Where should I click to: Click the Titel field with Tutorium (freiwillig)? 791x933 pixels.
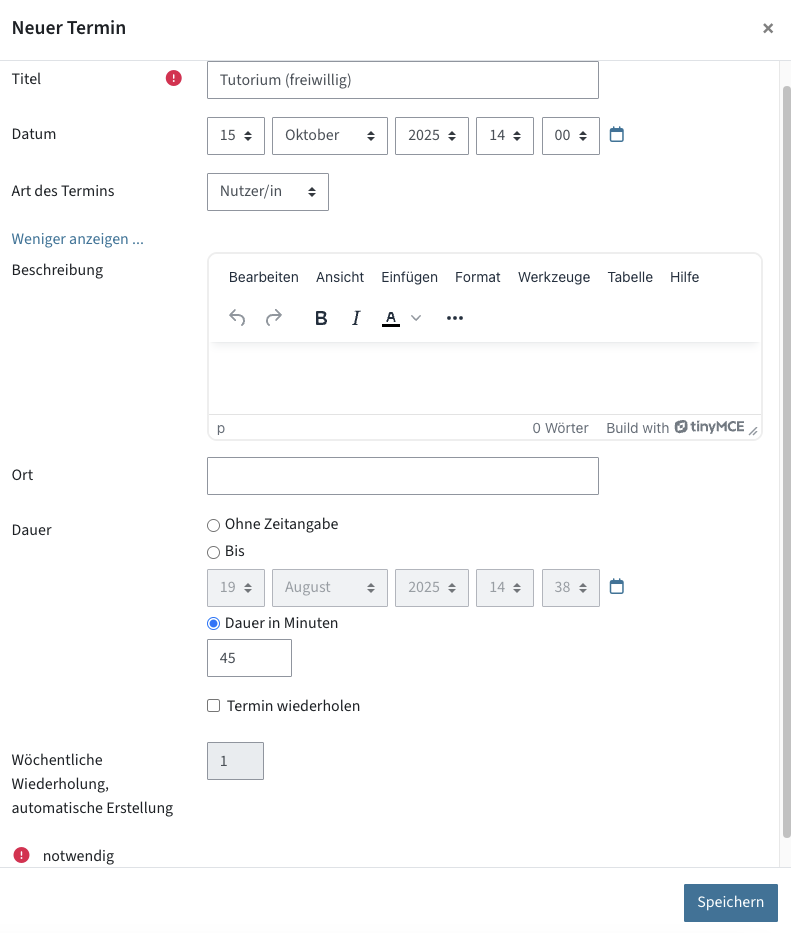point(403,80)
